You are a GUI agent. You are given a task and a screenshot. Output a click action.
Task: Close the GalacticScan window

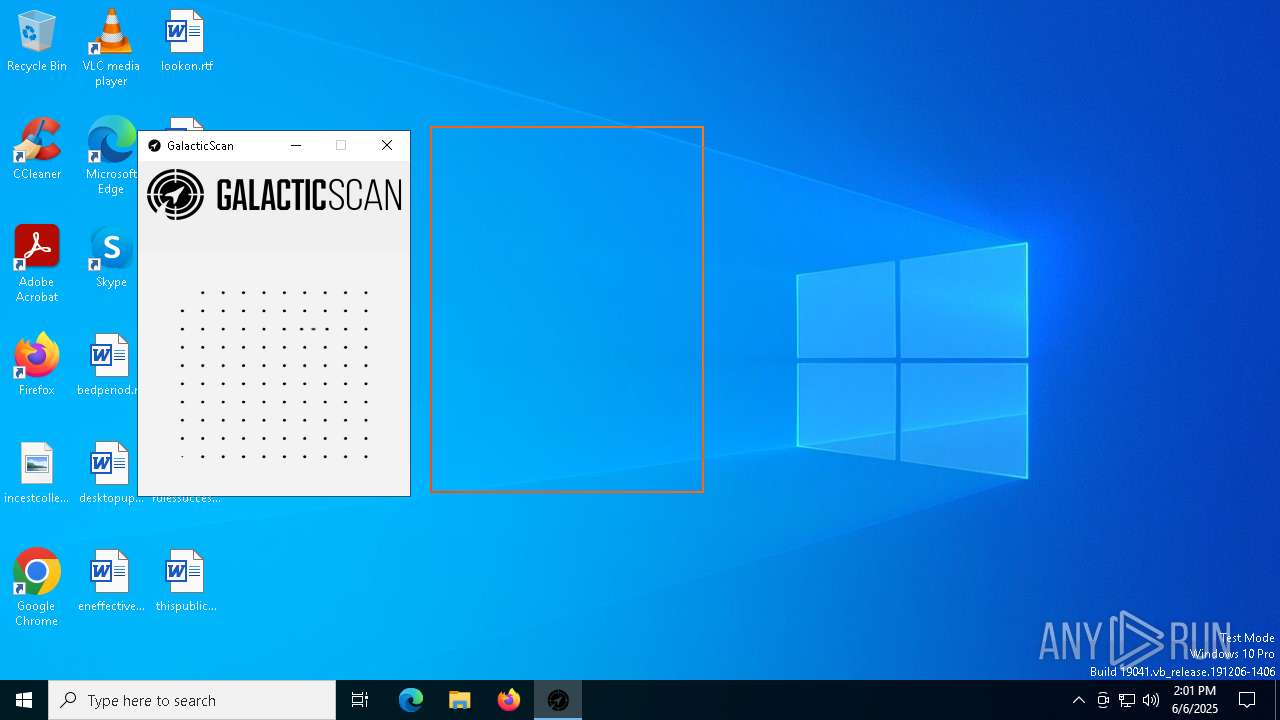[387, 146]
